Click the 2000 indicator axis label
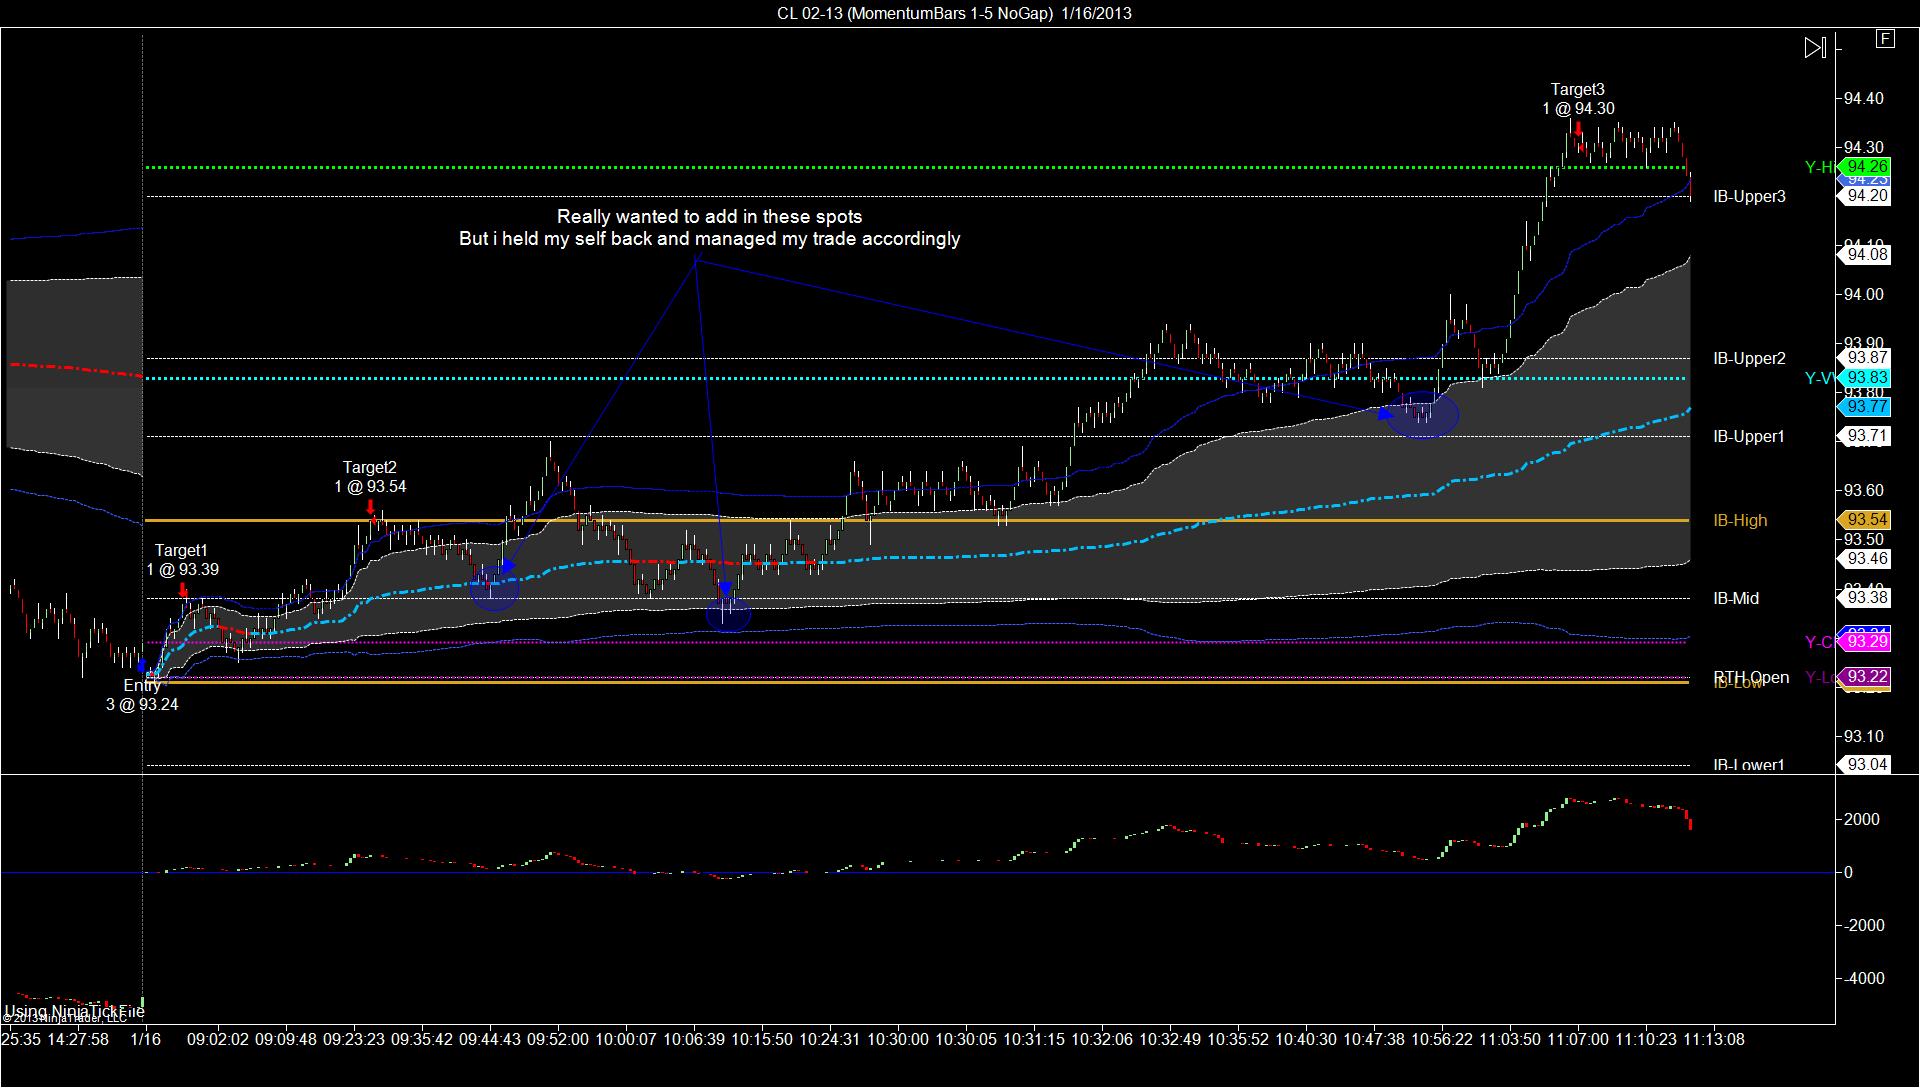 tap(1863, 819)
